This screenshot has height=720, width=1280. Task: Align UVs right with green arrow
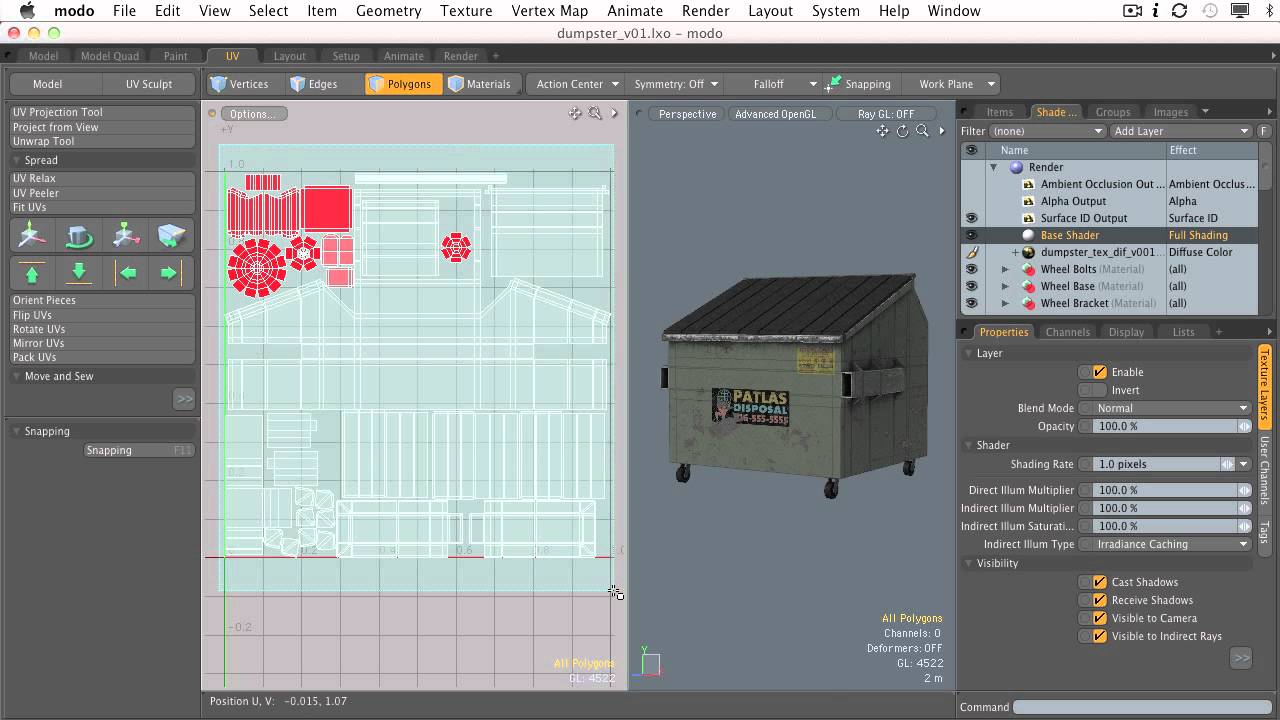pos(173,273)
